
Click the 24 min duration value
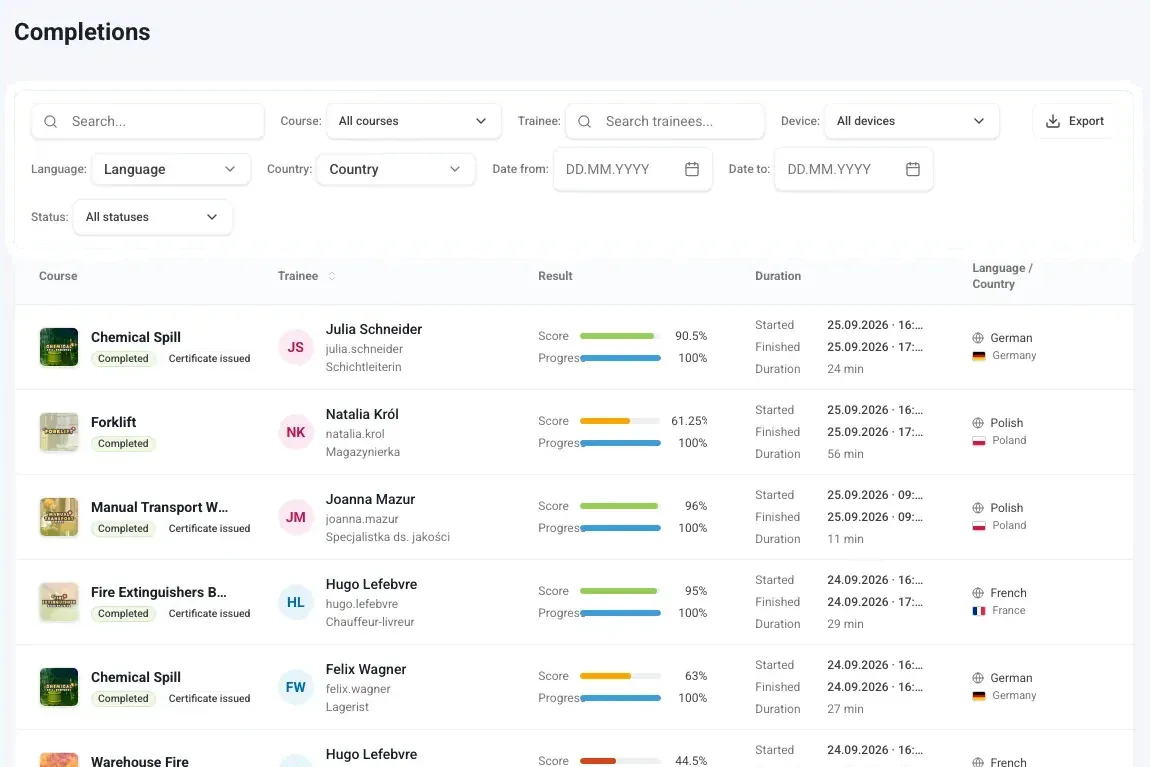tap(845, 369)
